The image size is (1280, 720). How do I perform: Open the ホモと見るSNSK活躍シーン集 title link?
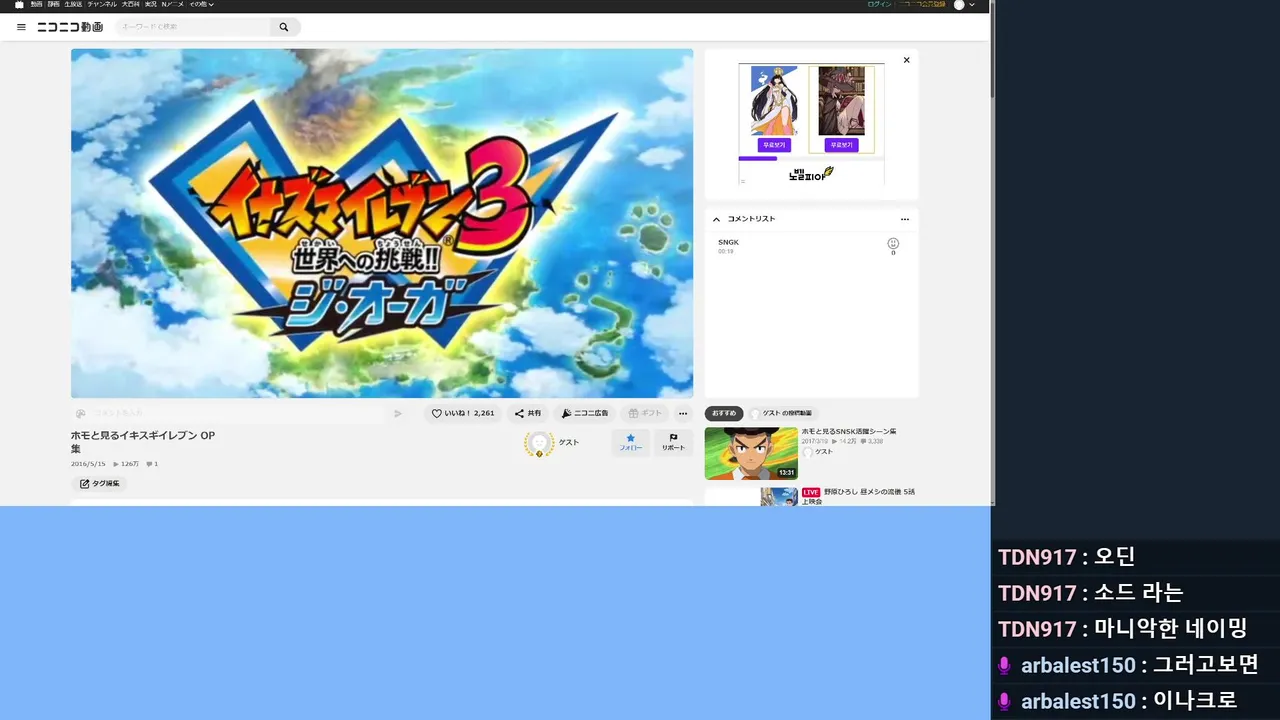click(849, 431)
